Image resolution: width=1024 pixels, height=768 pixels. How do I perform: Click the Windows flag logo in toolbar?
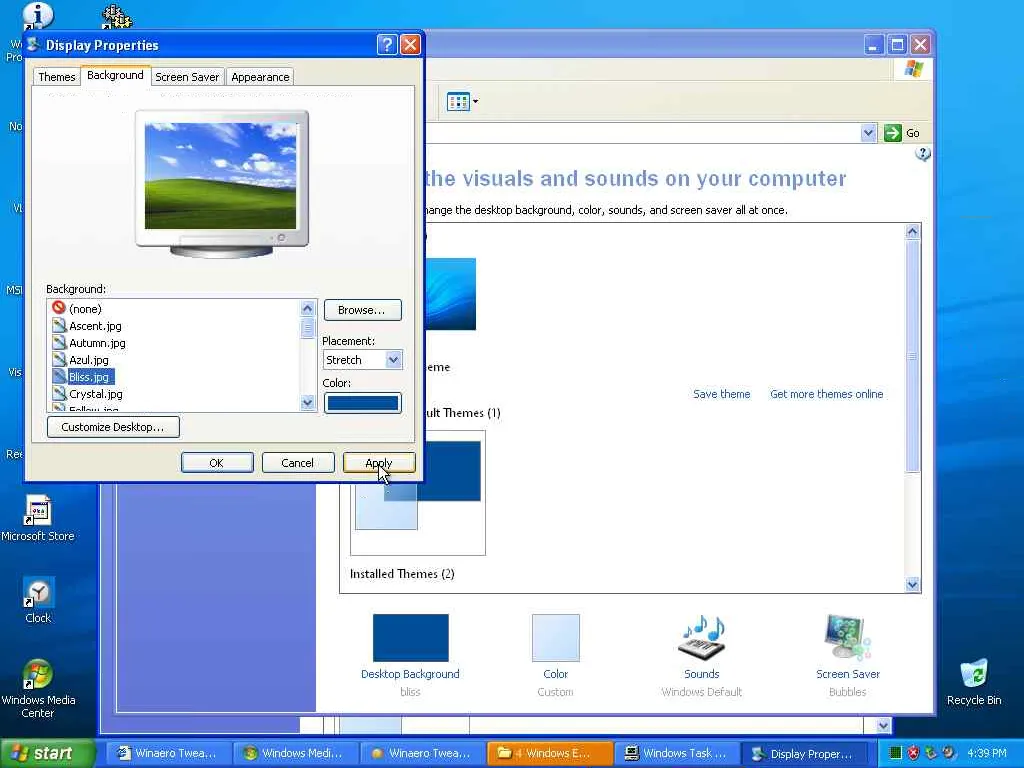click(x=914, y=69)
